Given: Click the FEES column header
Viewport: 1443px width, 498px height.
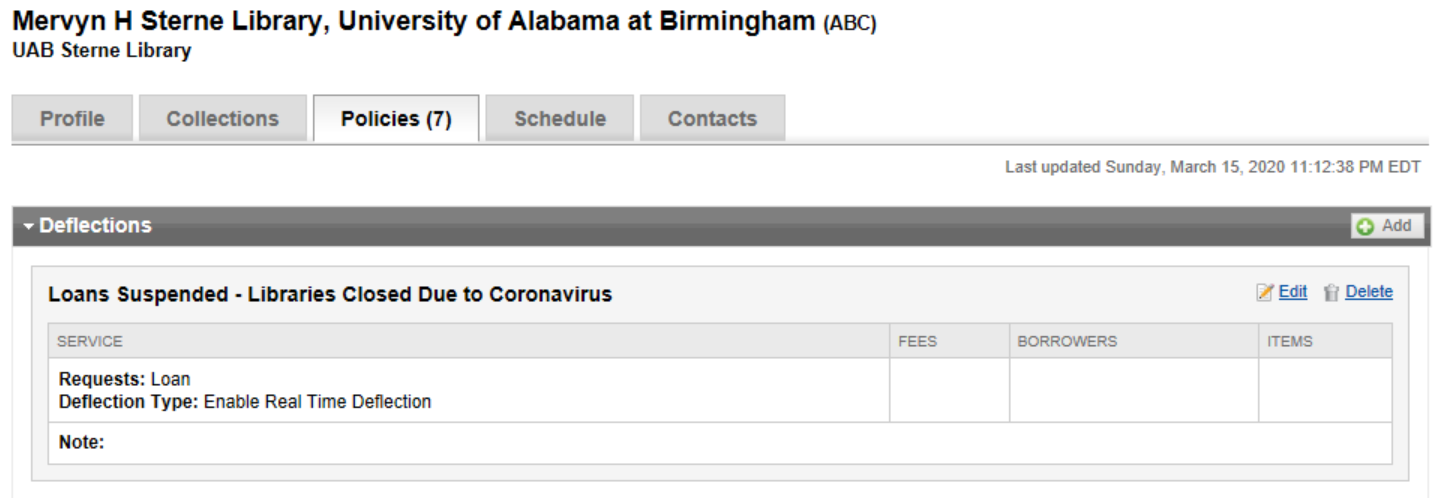Looking at the screenshot, I should coord(918,341).
